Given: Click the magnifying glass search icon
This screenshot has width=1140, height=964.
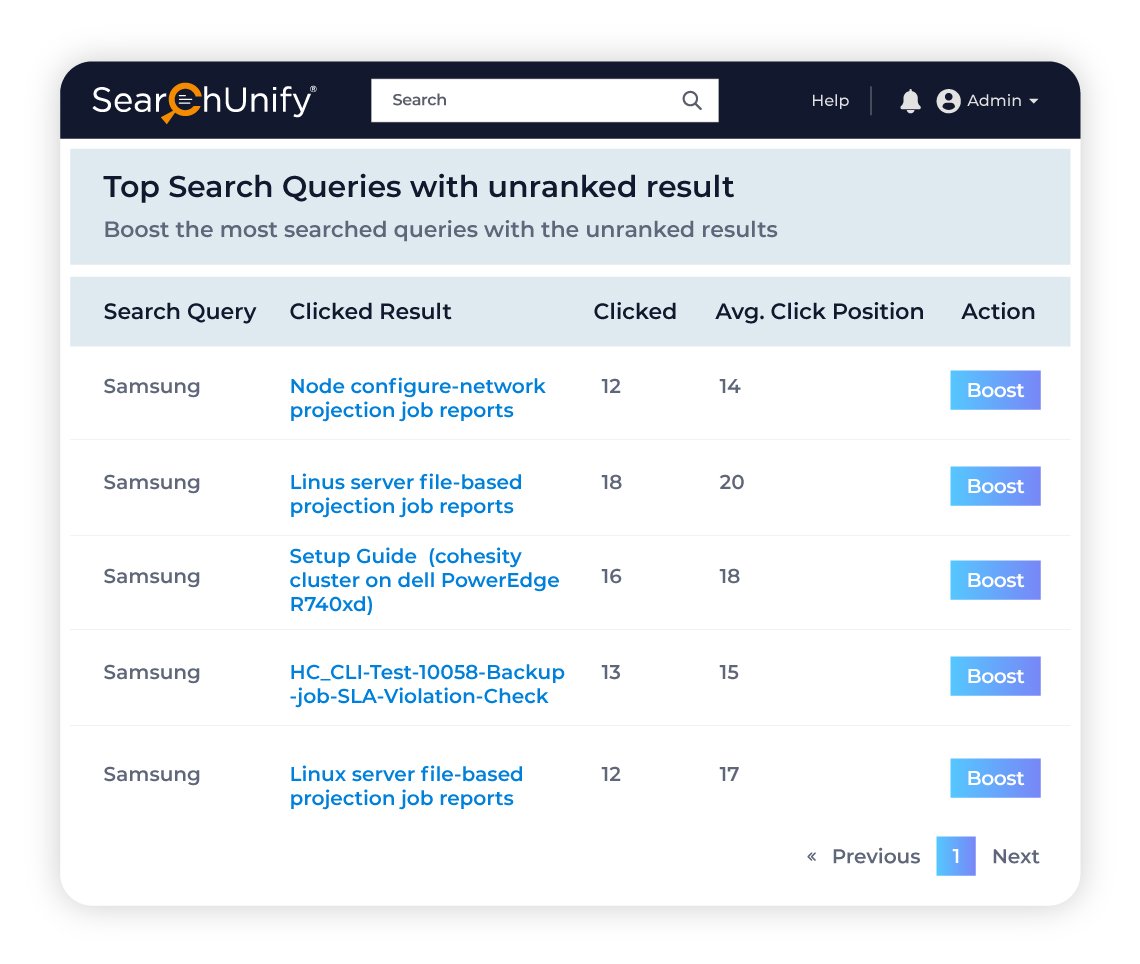Looking at the screenshot, I should point(691,100).
